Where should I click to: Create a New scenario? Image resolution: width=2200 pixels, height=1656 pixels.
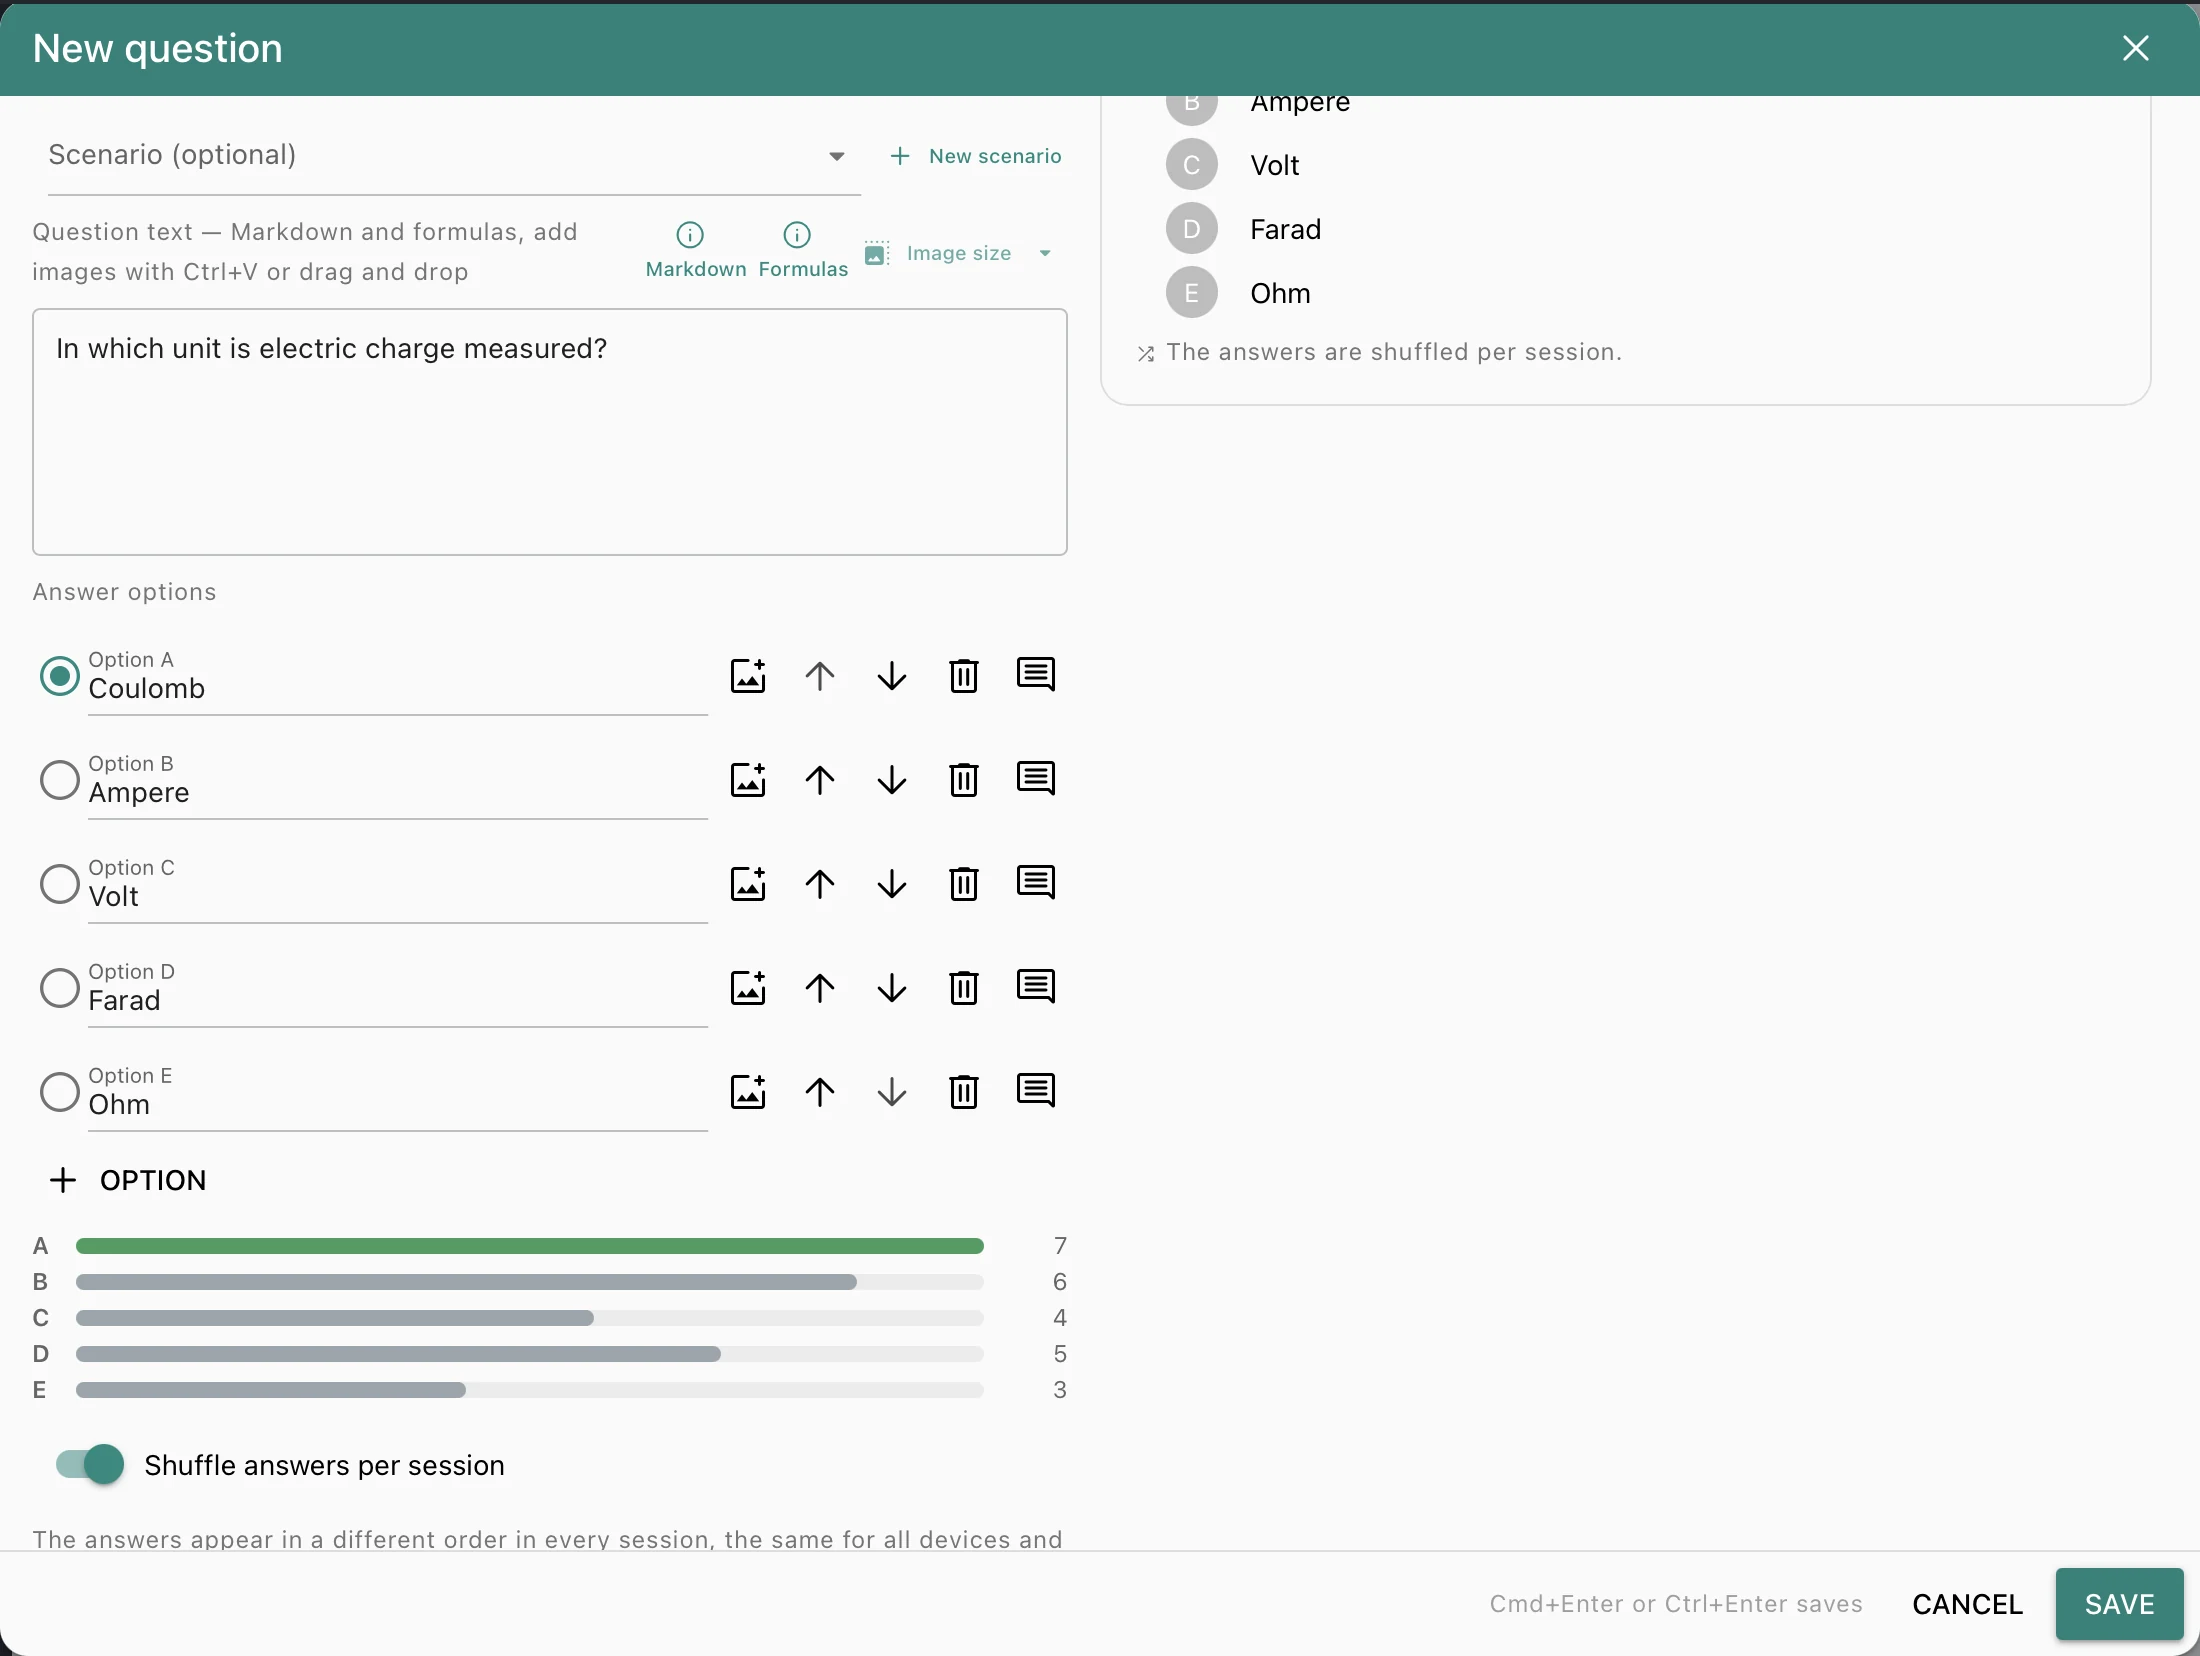coord(976,156)
